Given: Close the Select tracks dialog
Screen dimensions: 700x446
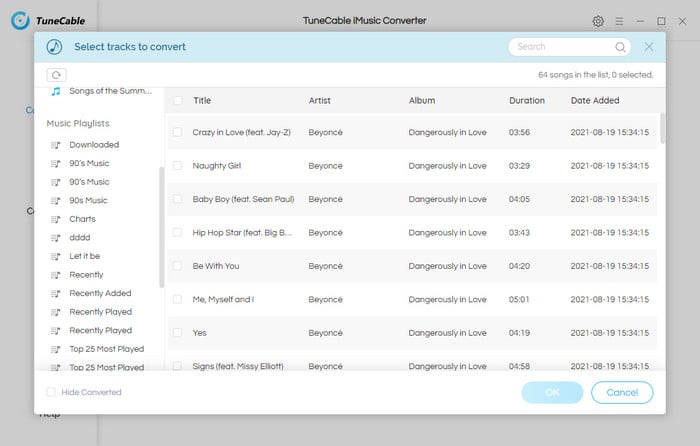Looking at the screenshot, I should pos(649,46).
